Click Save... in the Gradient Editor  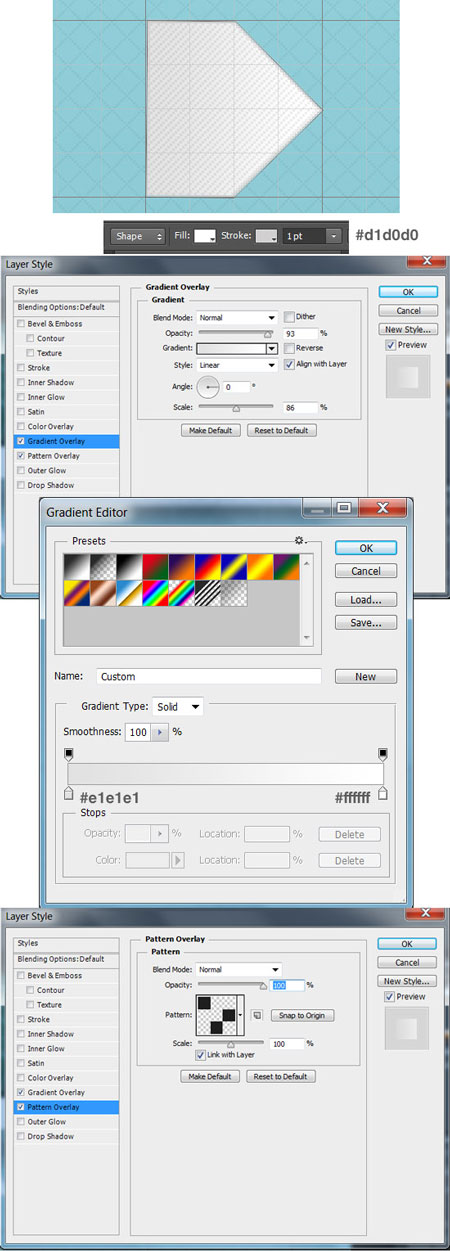pyautogui.click(x=366, y=622)
